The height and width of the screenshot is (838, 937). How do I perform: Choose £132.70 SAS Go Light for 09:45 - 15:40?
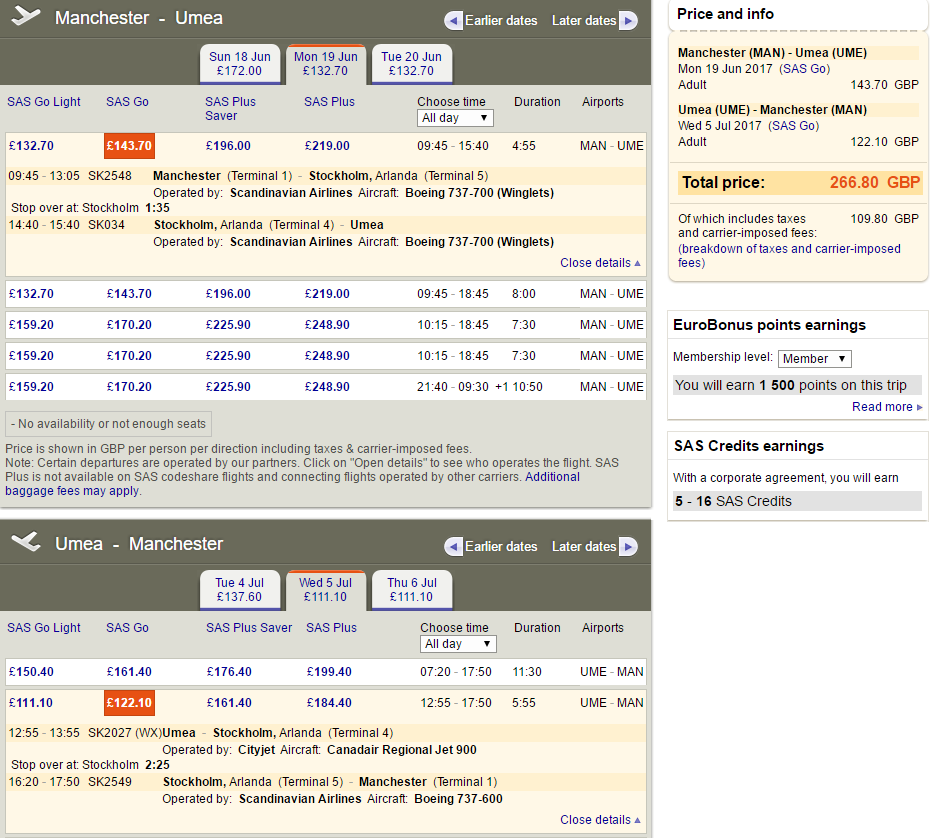pos(31,146)
